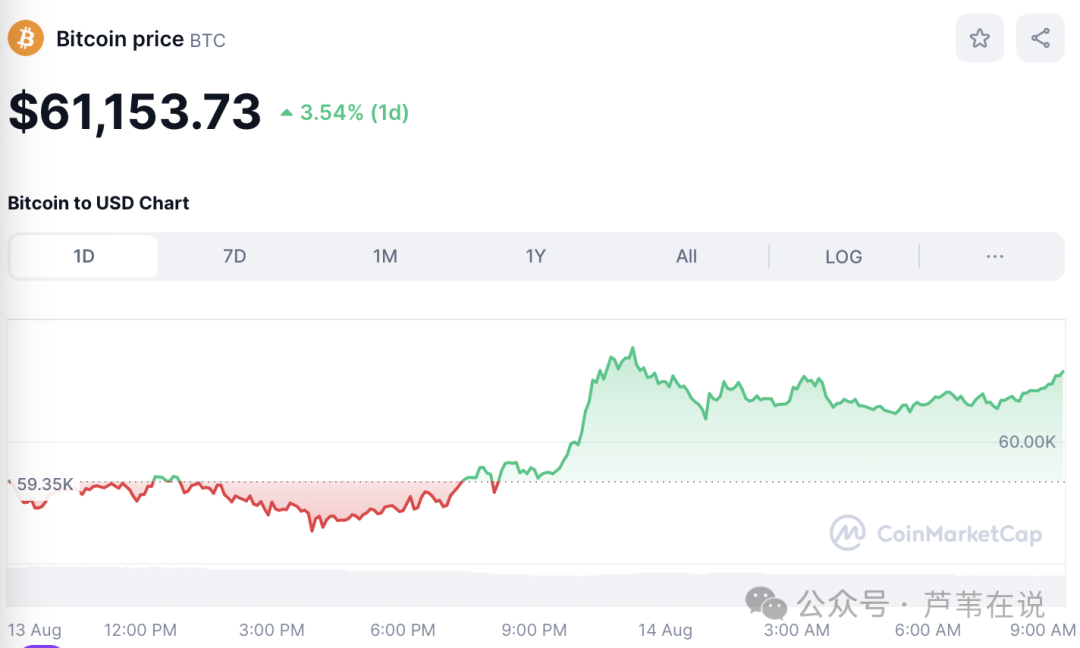Click the CoinMarketCap watermark logo
The width and height of the screenshot is (1080, 648).
pos(847,533)
